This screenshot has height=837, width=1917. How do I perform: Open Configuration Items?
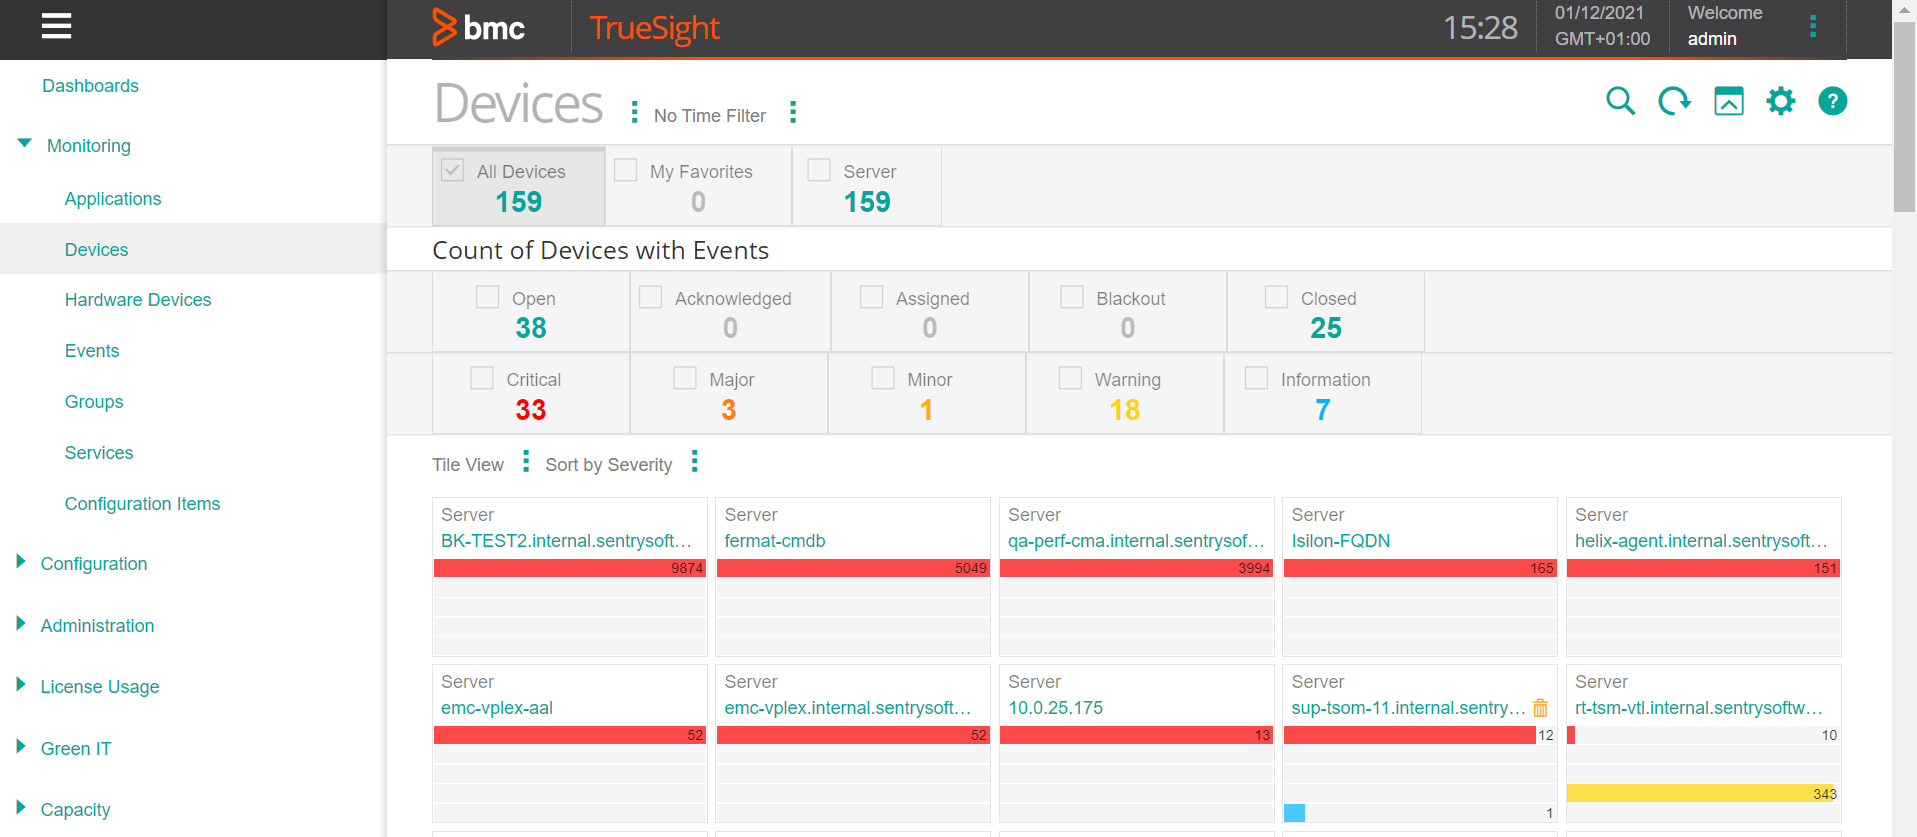pyautogui.click(x=142, y=504)
